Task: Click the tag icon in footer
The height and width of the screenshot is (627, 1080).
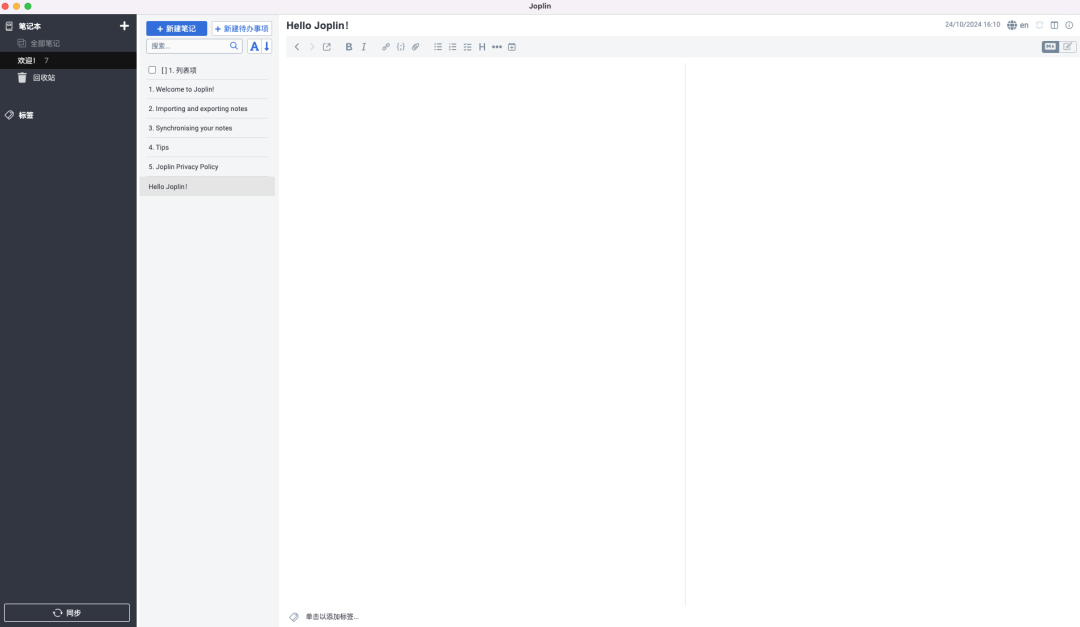Action: pyautogui.click(x=294, y=617)
